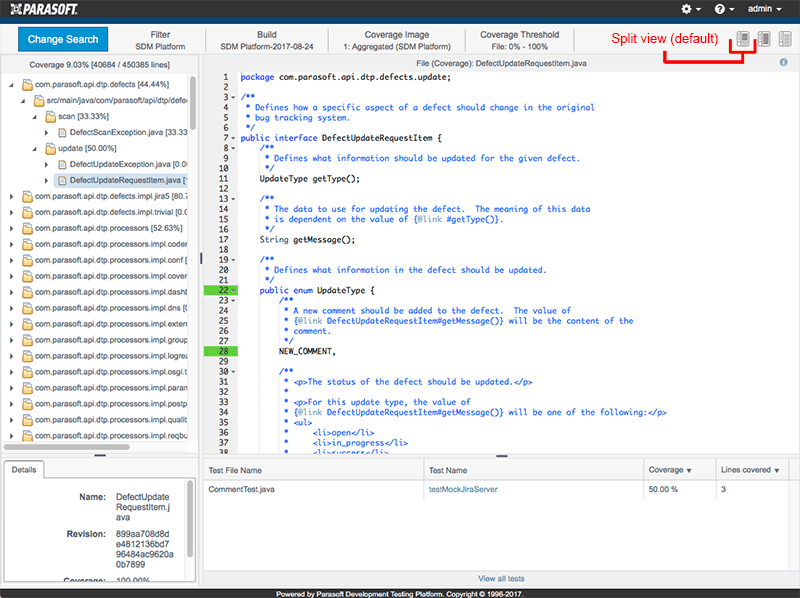Click the Filter SDM Platform toolbar item
800x598 pixels.
pyautogui.click(x=160, y=40)
